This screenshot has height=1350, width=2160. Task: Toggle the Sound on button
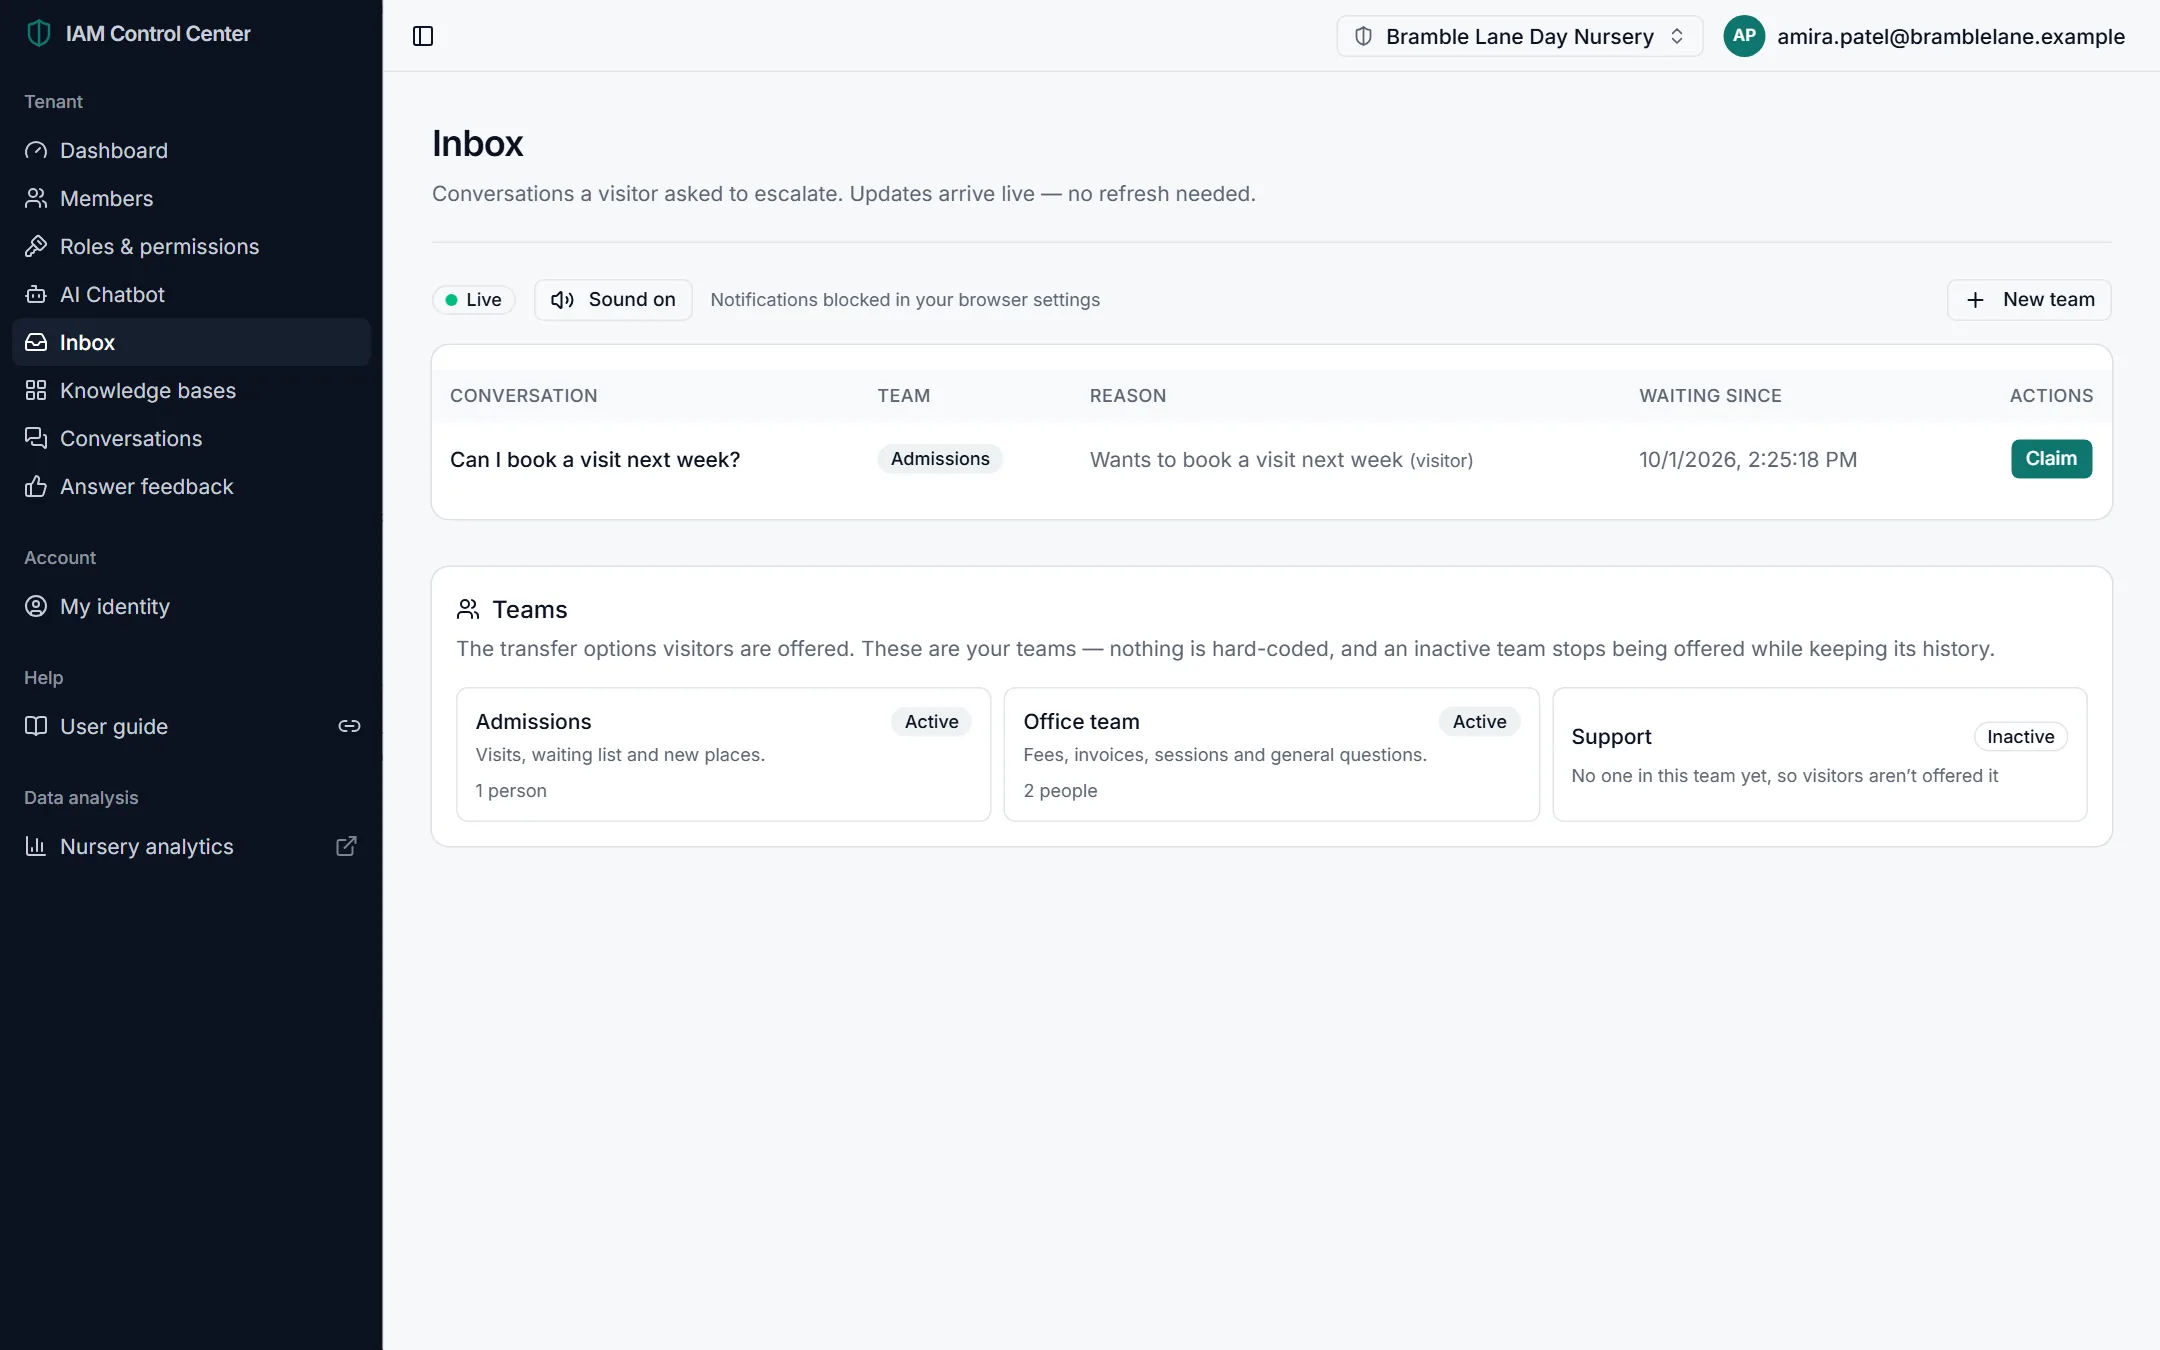coord(613,300)
